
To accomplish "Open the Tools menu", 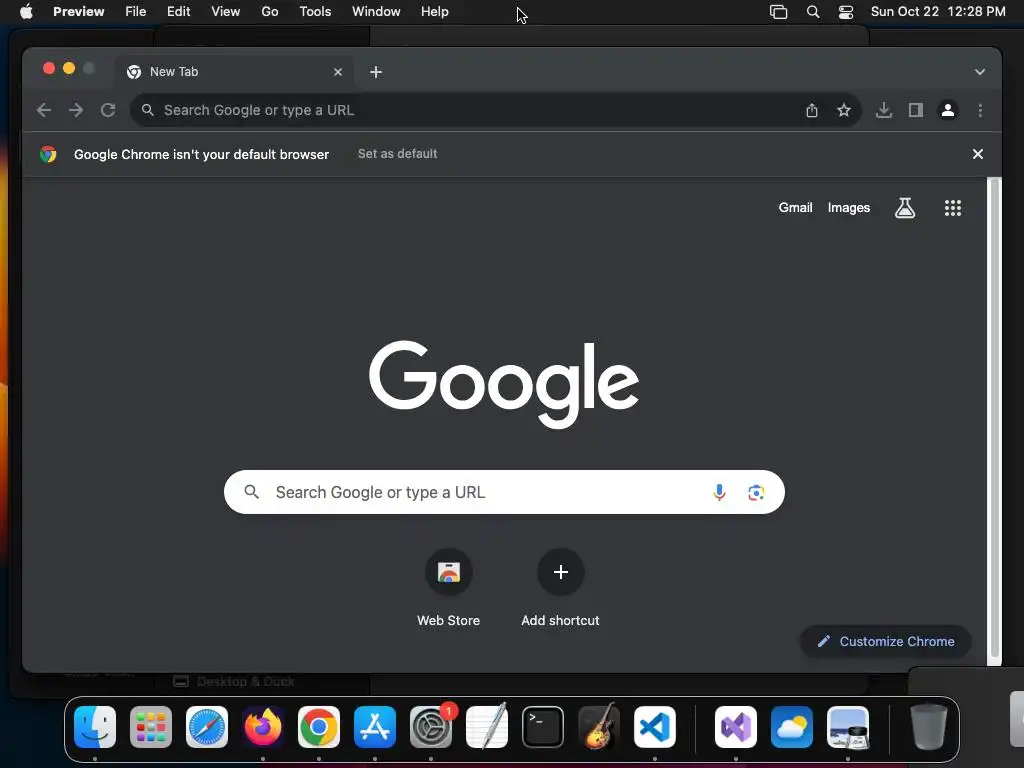I will coord(315,12).
